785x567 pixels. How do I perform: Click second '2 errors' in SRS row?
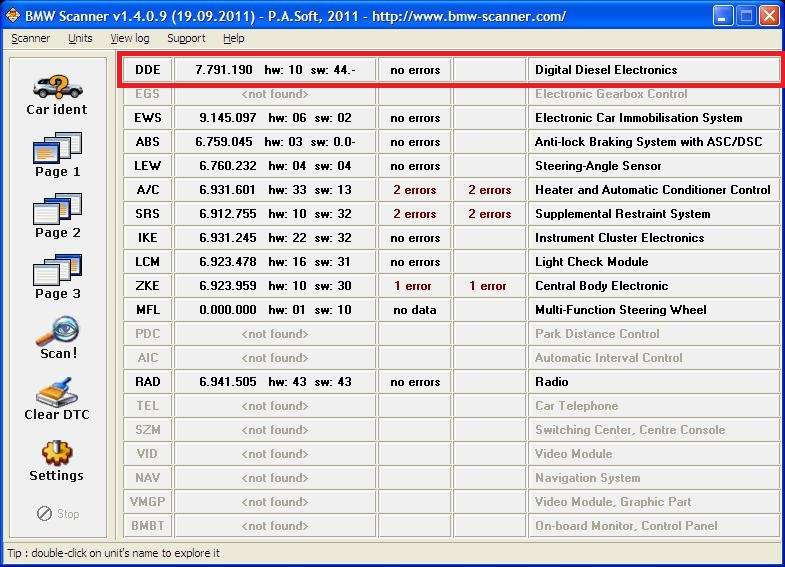(x=490, y=214)
